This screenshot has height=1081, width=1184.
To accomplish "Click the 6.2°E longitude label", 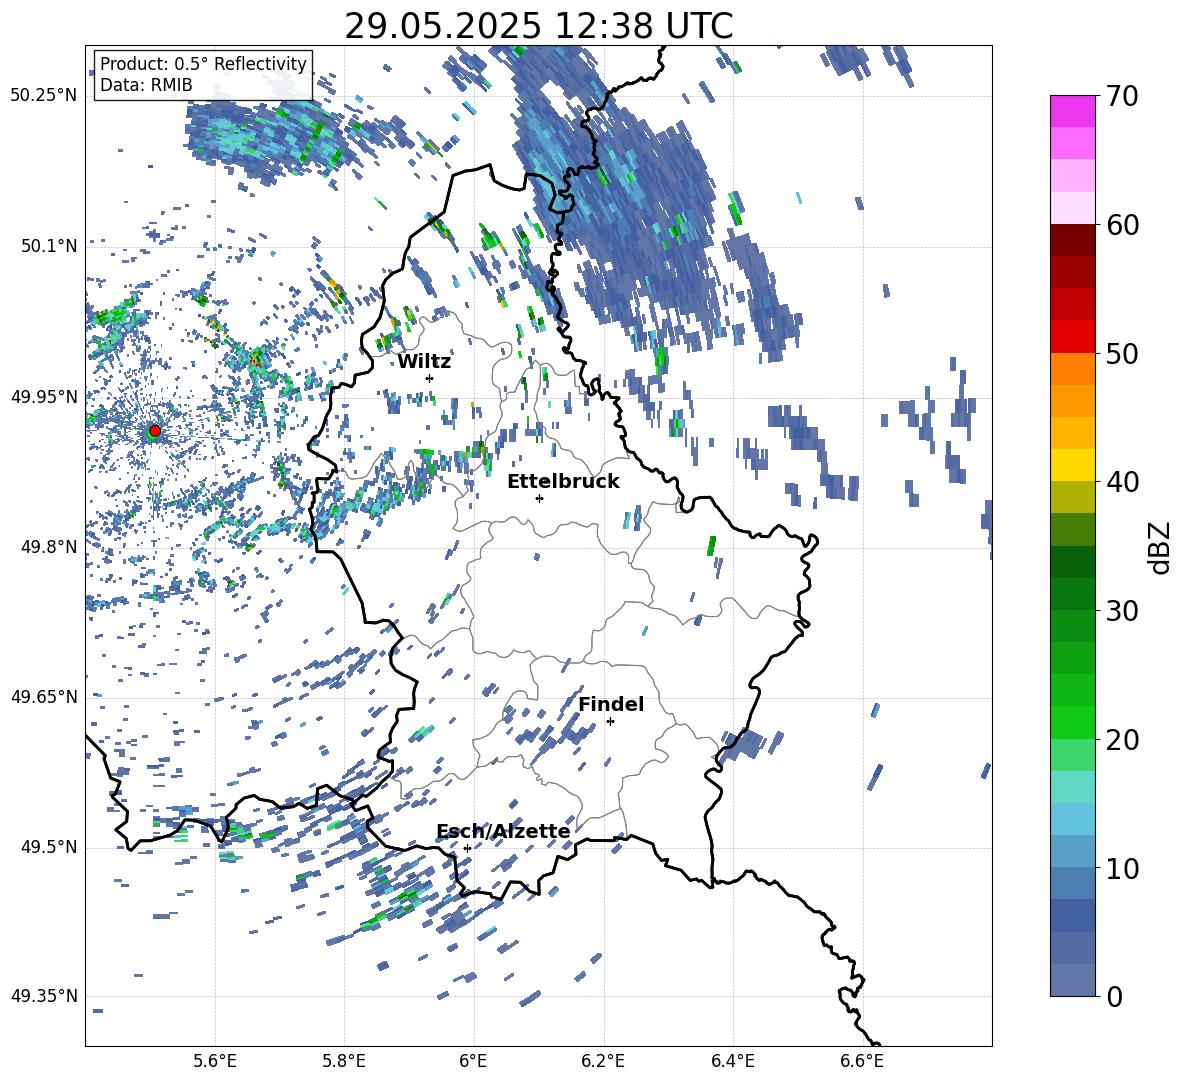I will click(x=603, y=1061).
